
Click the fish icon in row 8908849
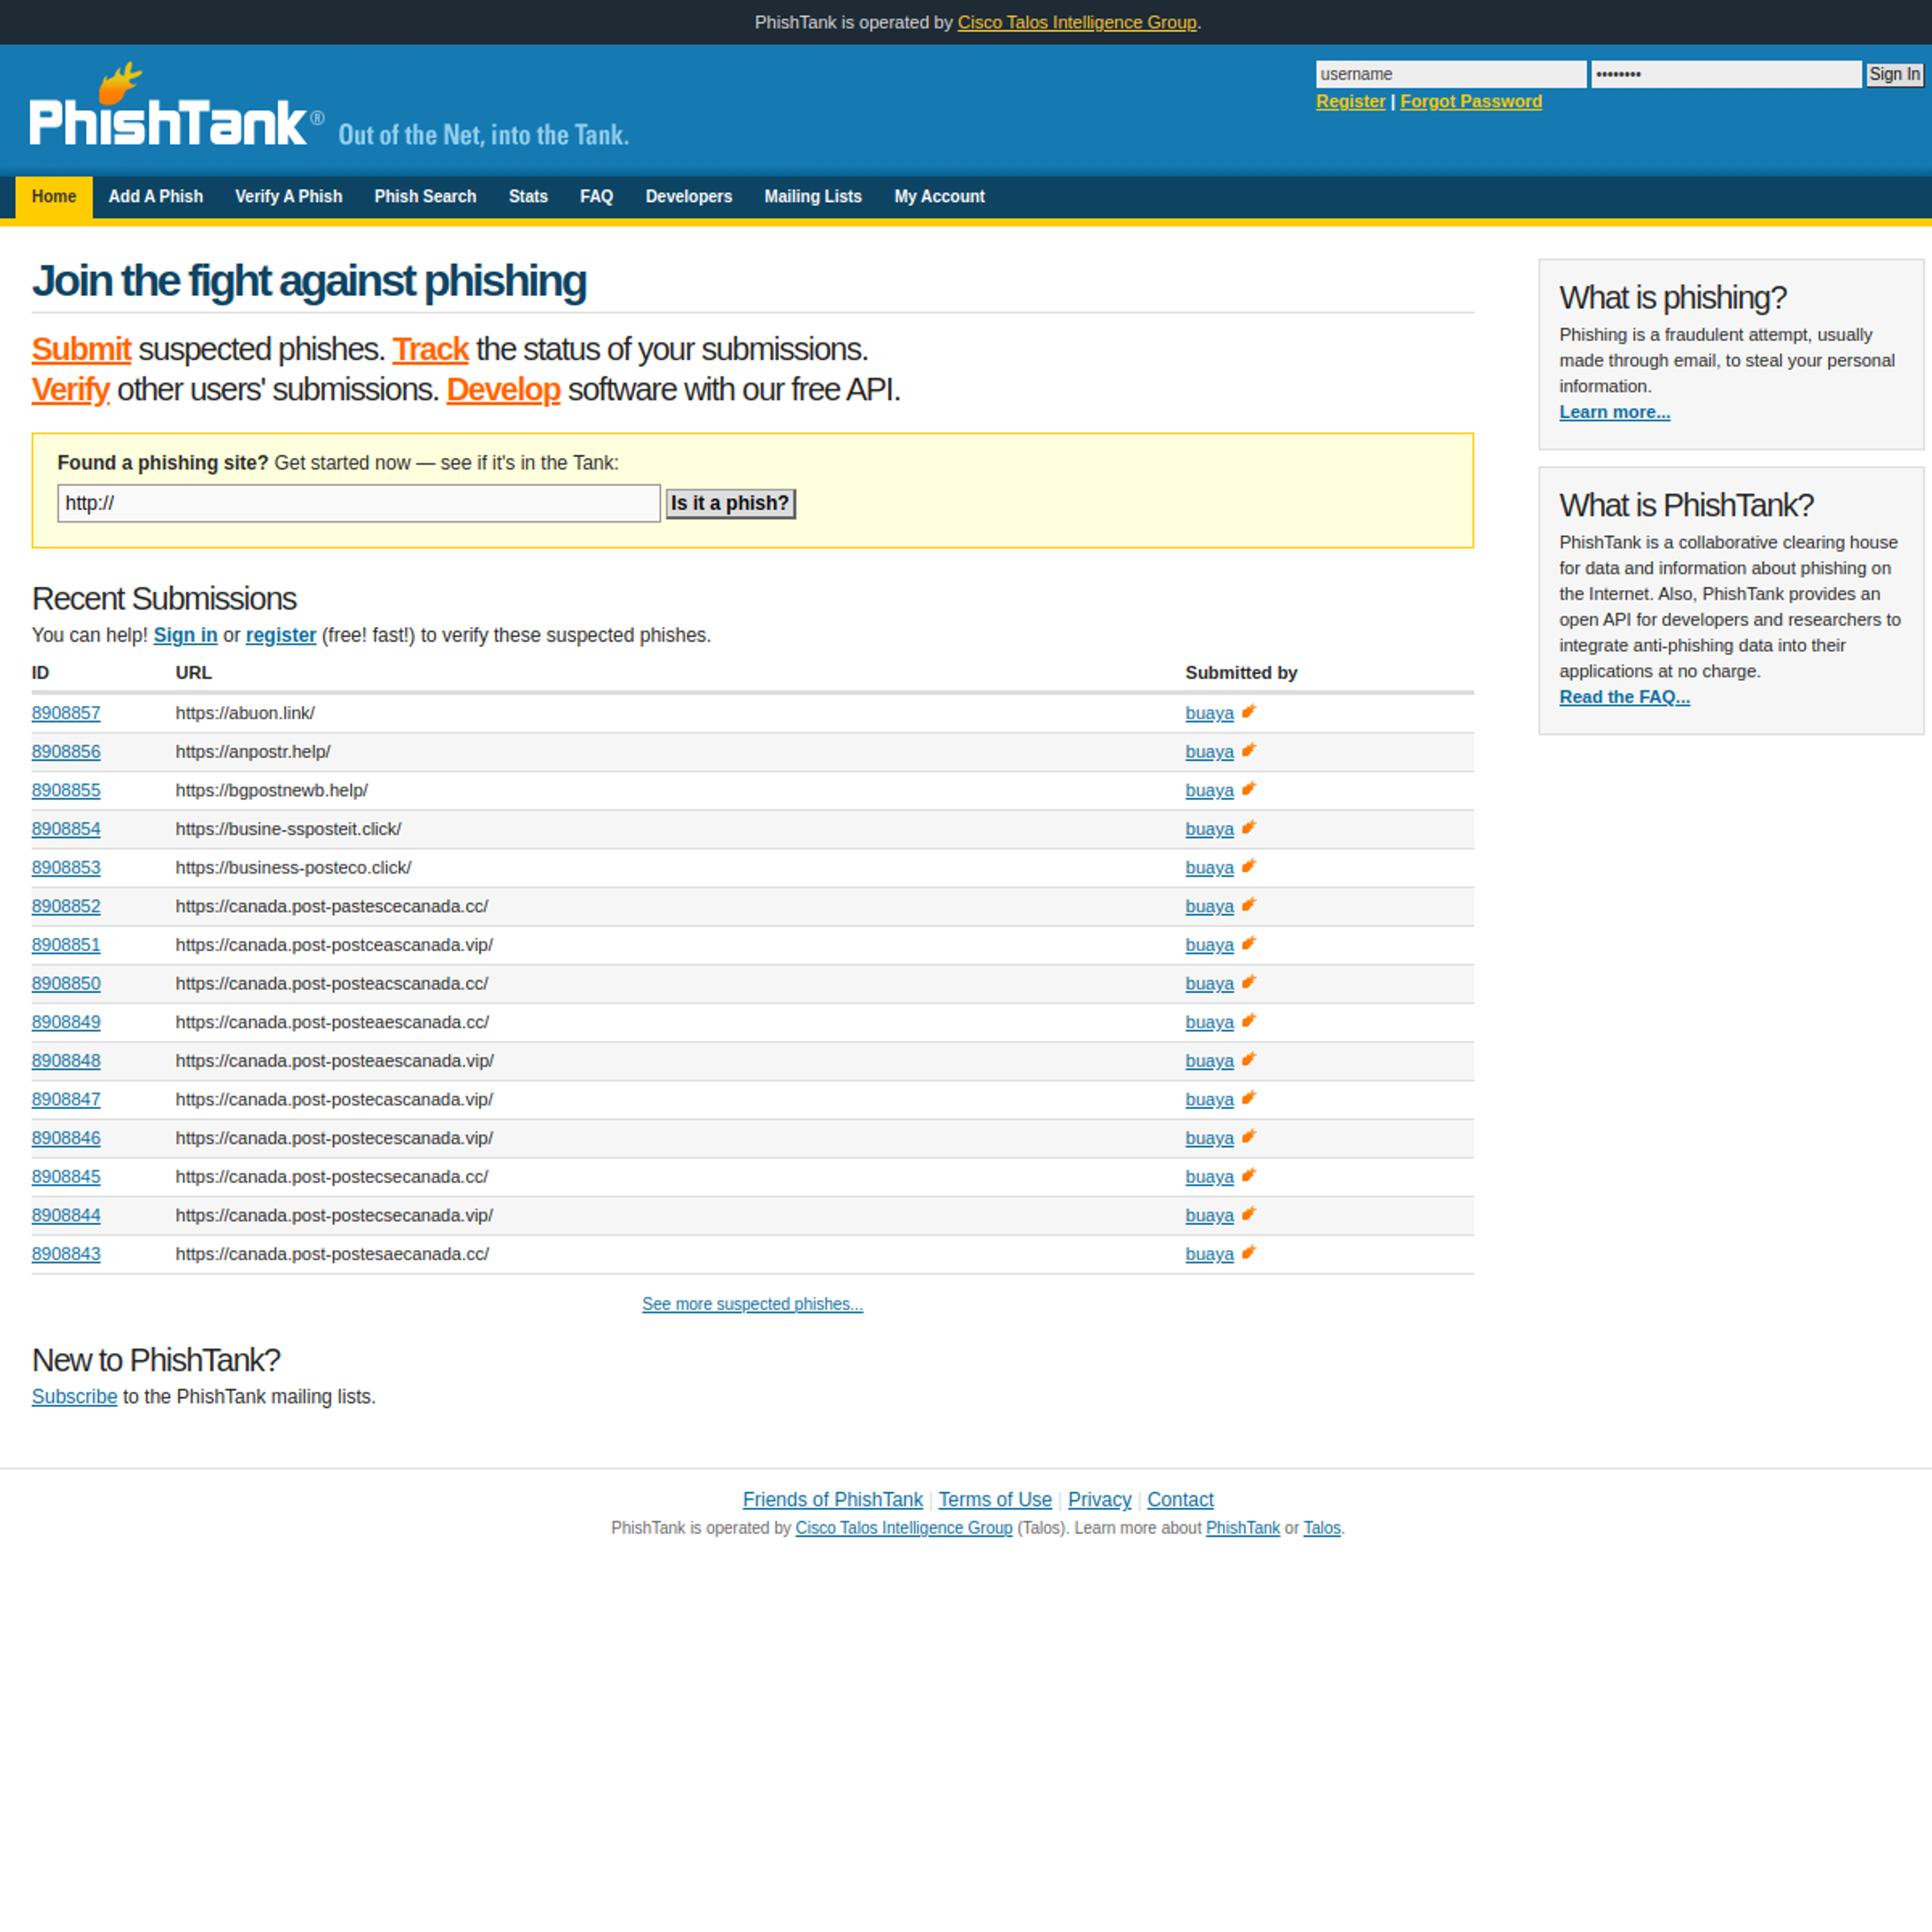1248,1021
